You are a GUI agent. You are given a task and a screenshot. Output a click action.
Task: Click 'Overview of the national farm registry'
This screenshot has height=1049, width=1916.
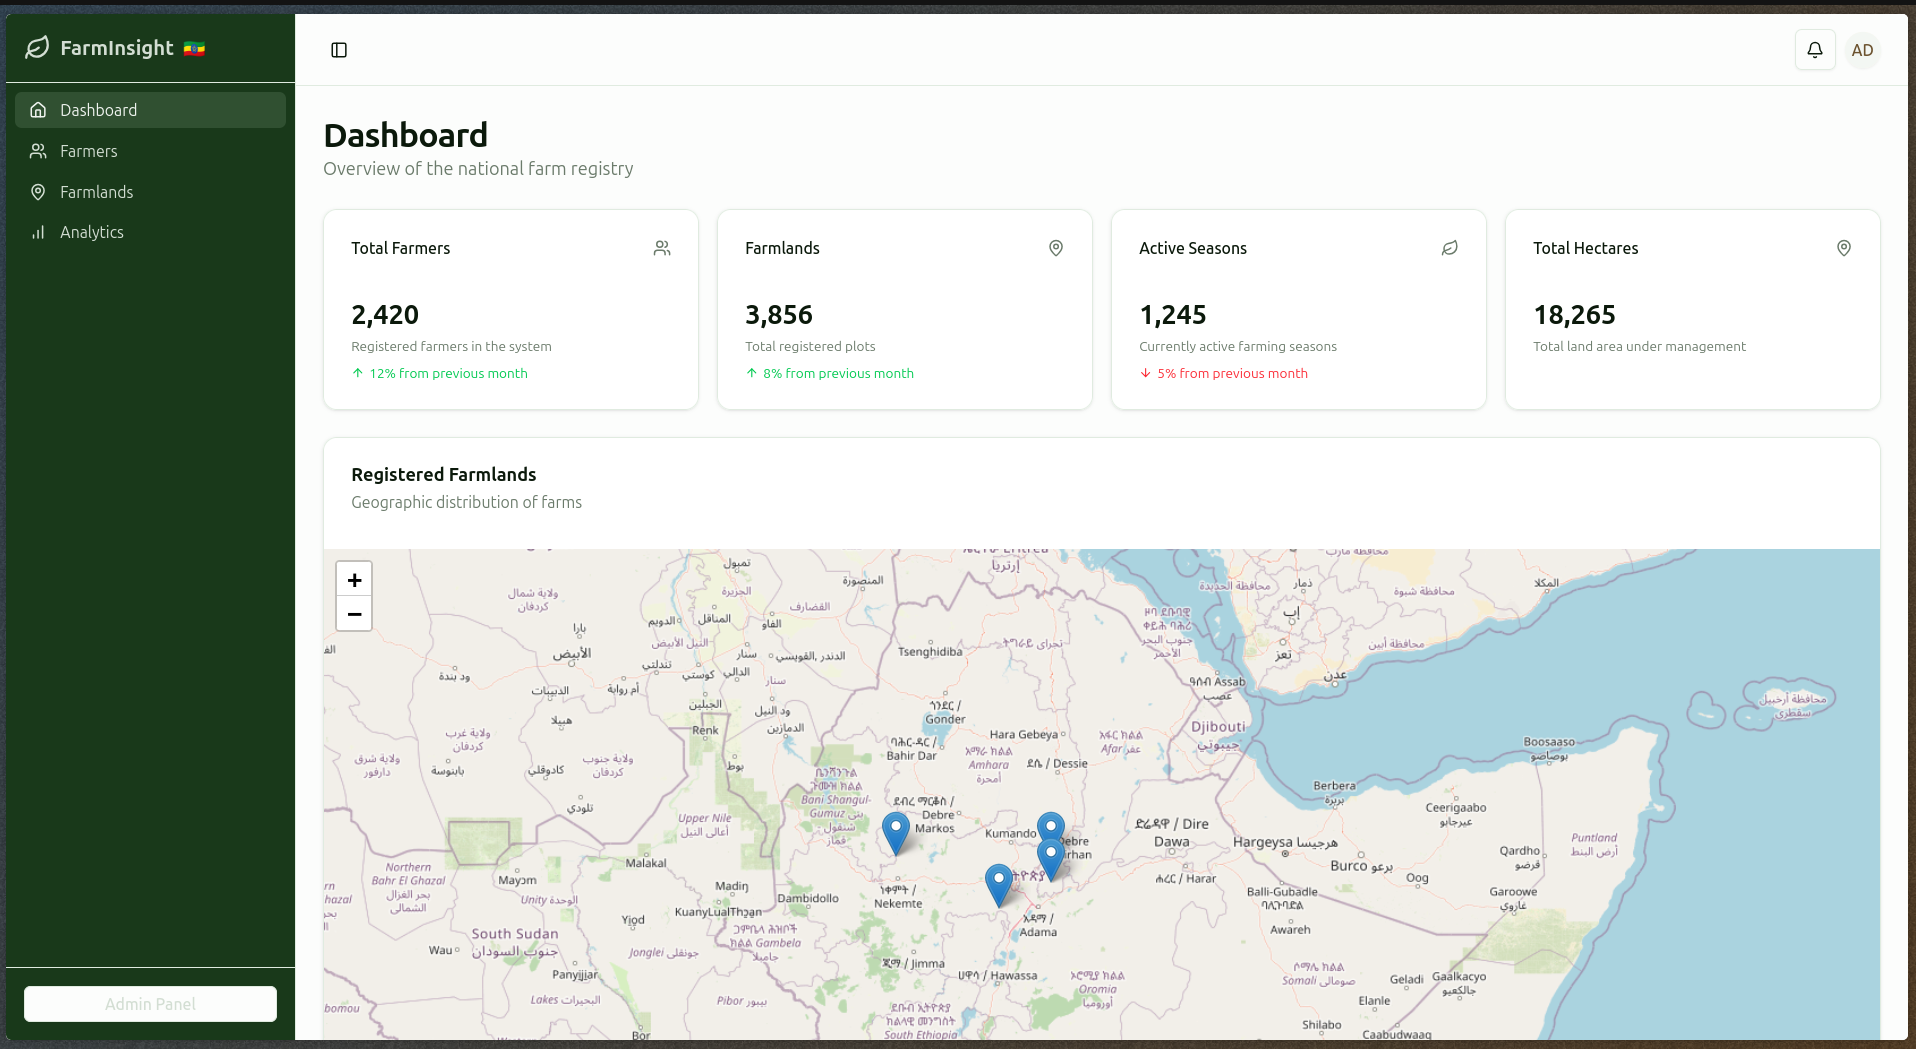pyautogui.click(x=478, y=169)
